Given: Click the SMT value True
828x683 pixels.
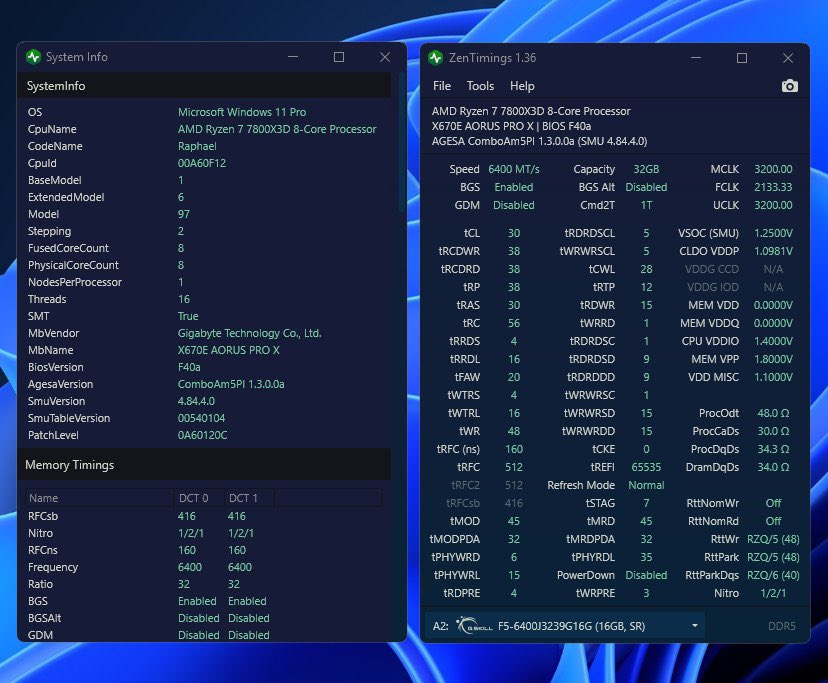Looking at the screenshot, I should coord(188,316).
